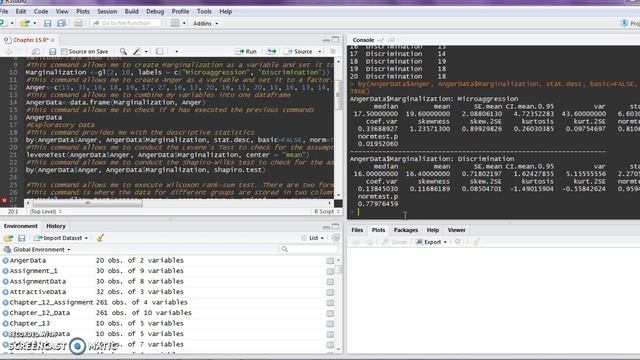Open the Code menu
Viewport: 640px width, 360px height.
(41, 11)
